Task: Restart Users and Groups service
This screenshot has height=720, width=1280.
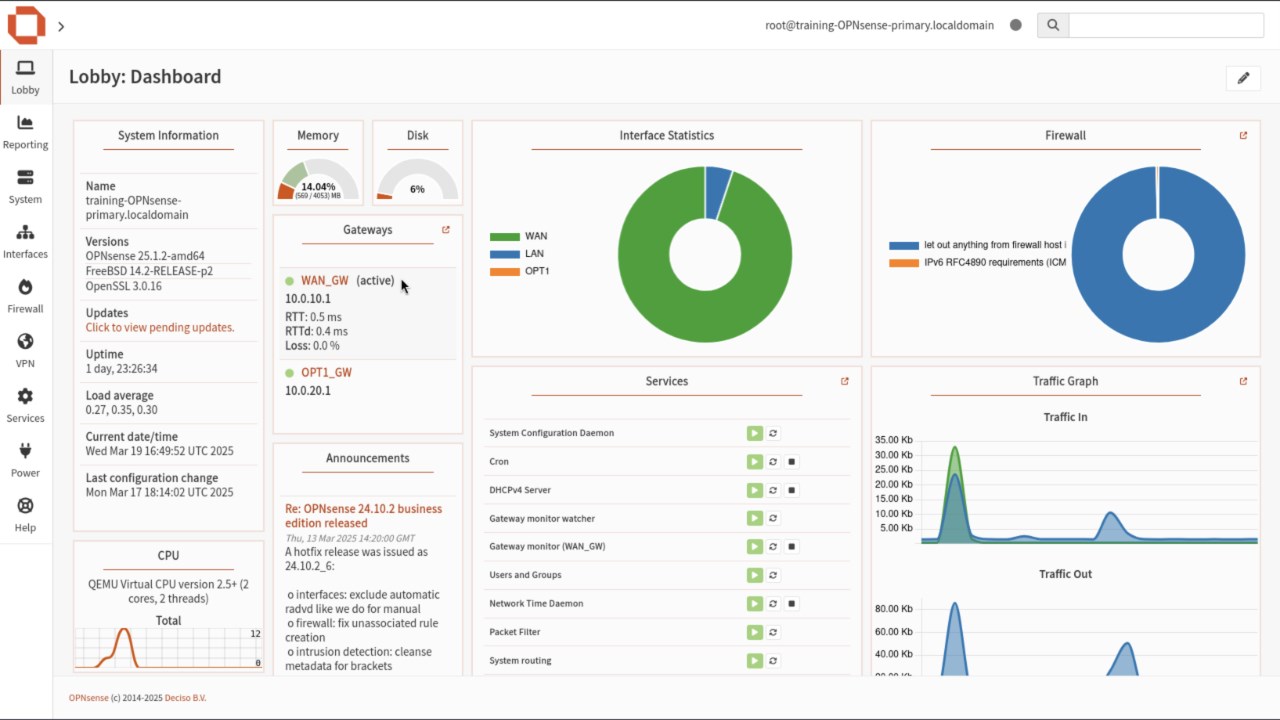Action: click(773, 575)
